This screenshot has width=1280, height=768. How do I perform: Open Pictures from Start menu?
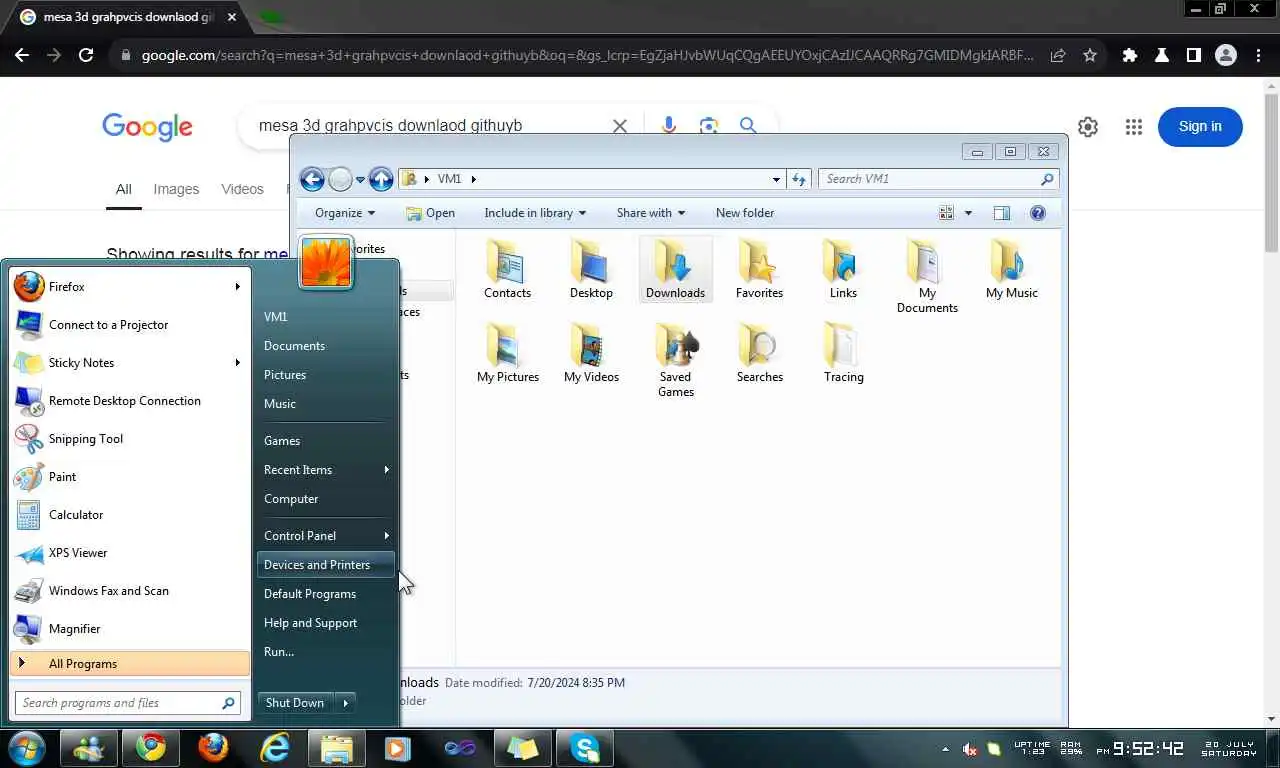point(324,375)
